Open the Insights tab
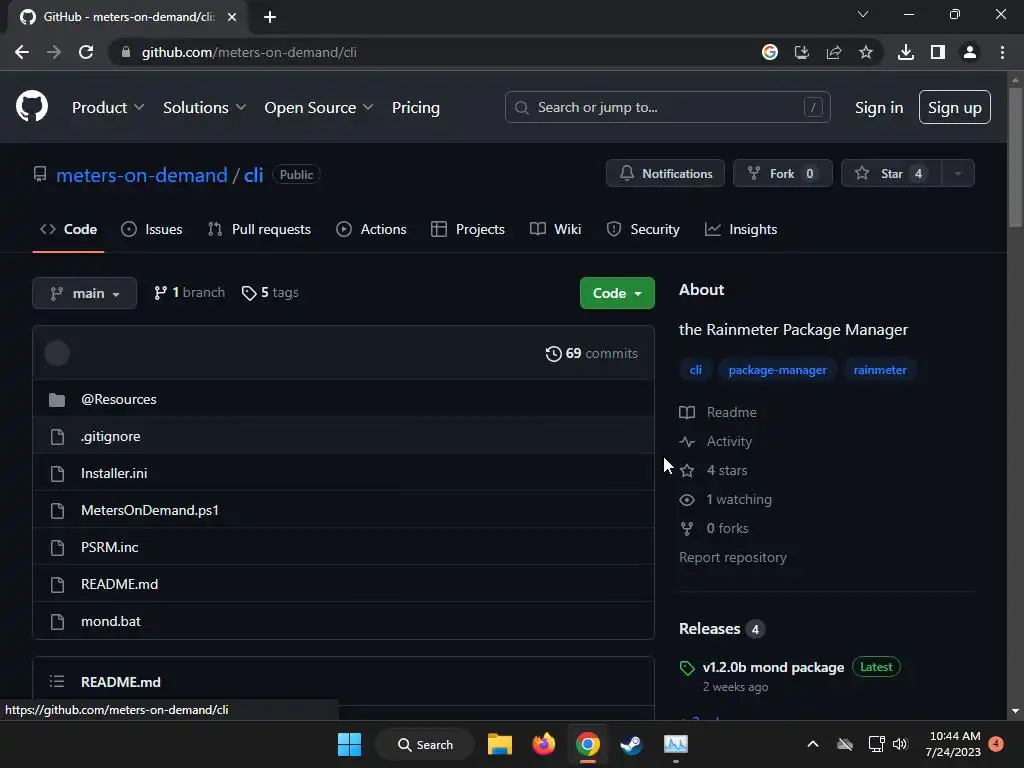Screen dimensions: 1024x768 point(741,229)
